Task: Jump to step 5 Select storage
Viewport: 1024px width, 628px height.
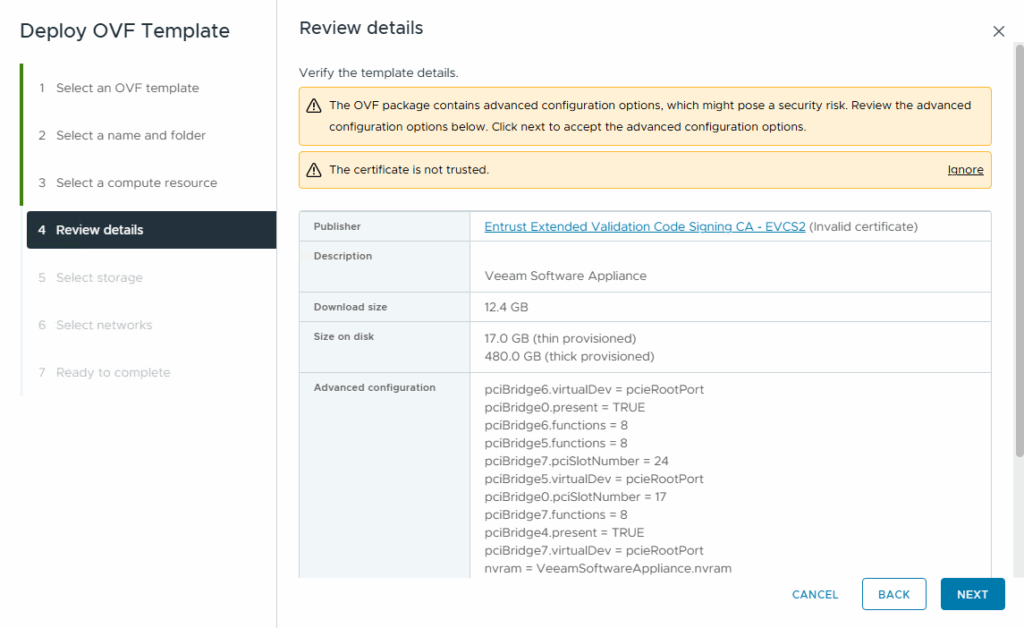Action: point(99,278)
